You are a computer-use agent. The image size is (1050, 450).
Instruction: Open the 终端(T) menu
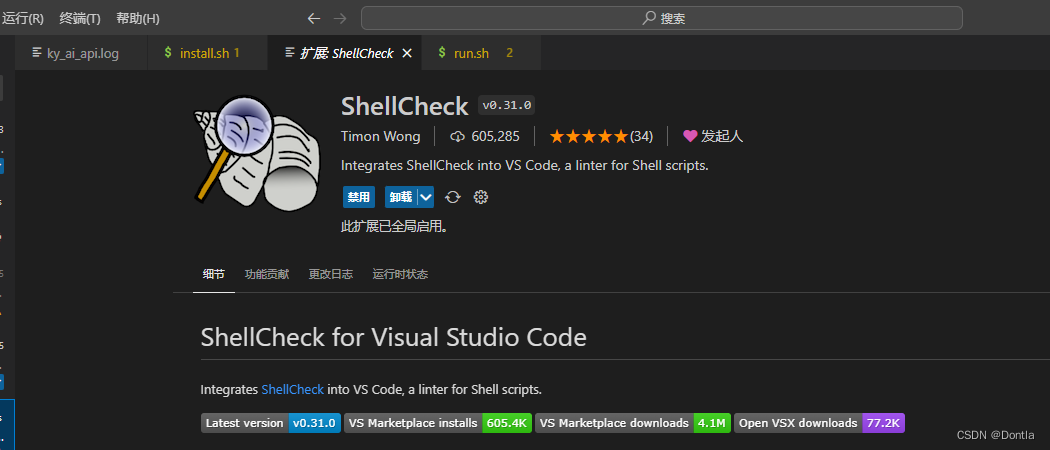pyautogui.click(x=80, y=18)
